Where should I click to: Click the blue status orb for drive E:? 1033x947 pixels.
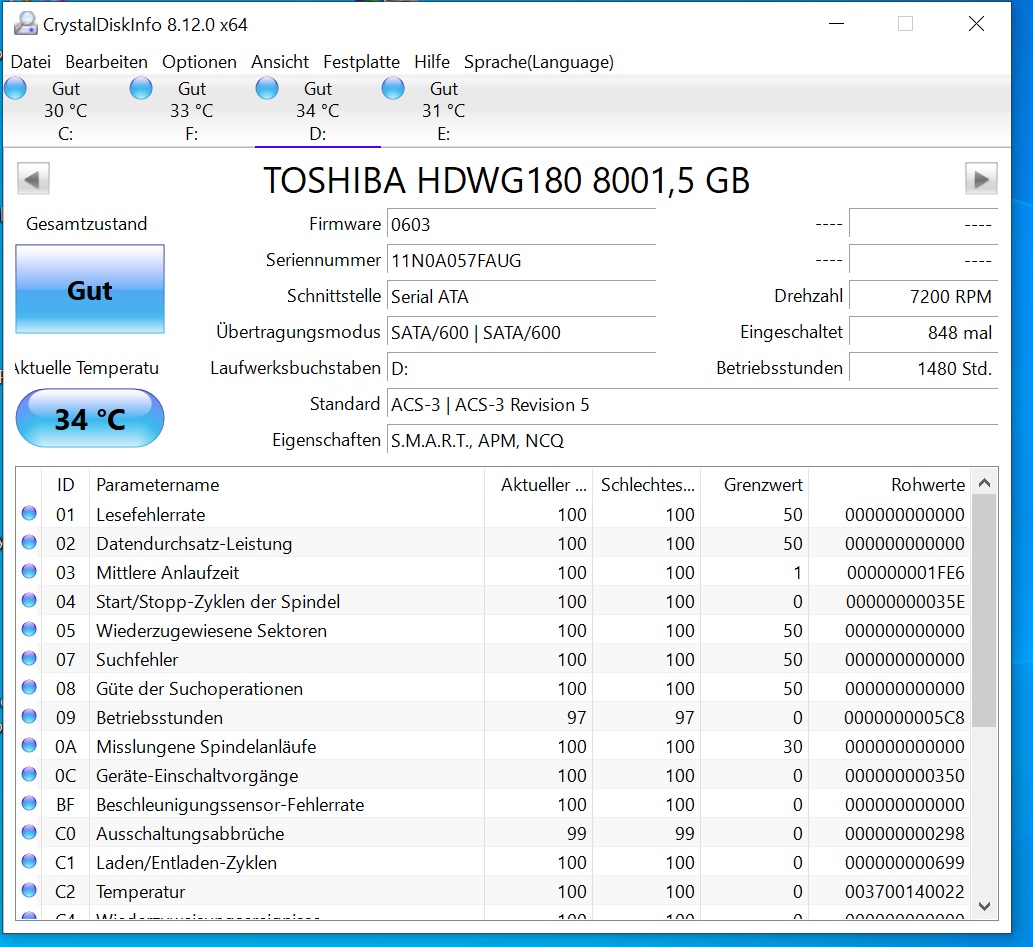coord(393,88)
